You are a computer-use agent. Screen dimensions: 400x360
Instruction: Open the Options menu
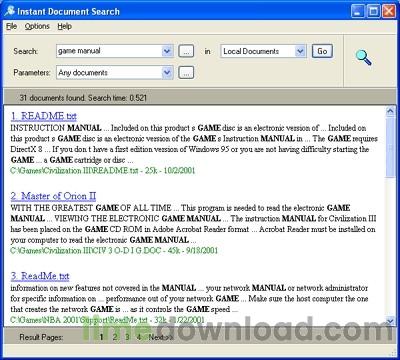(37, 26)
